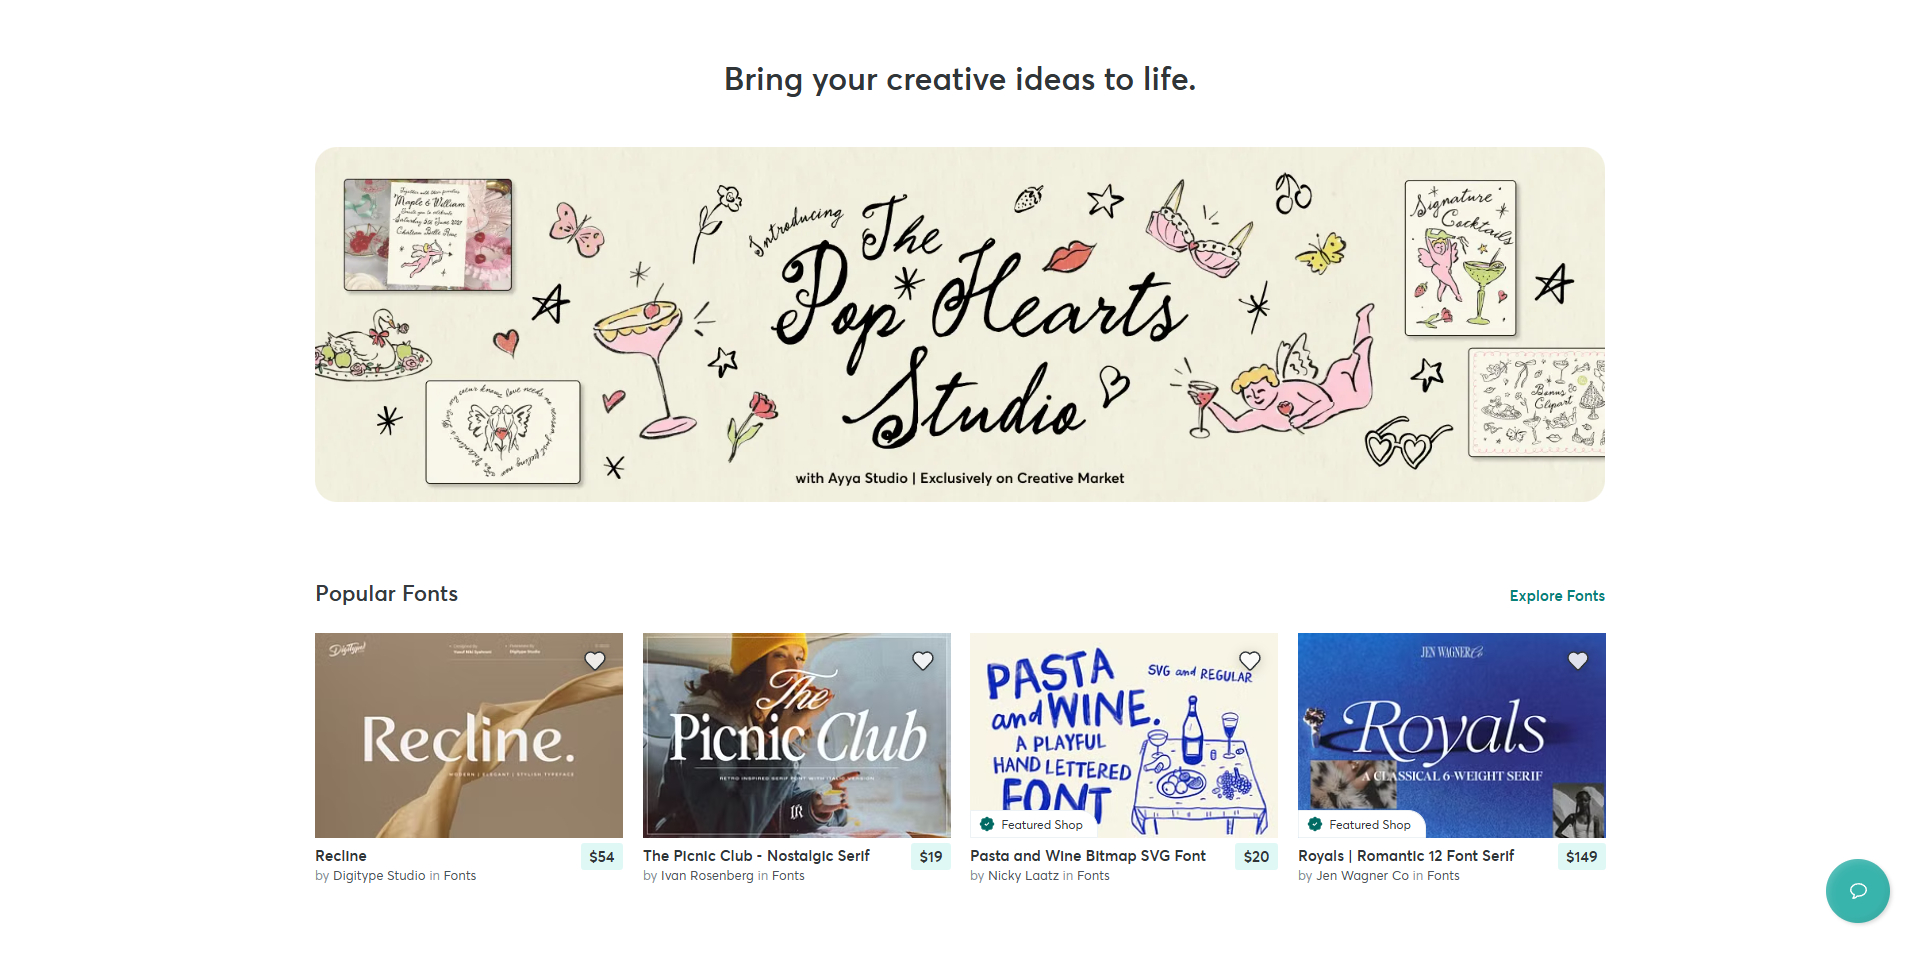Open the Pop Hearts Studio banner

tap(960, 324)
